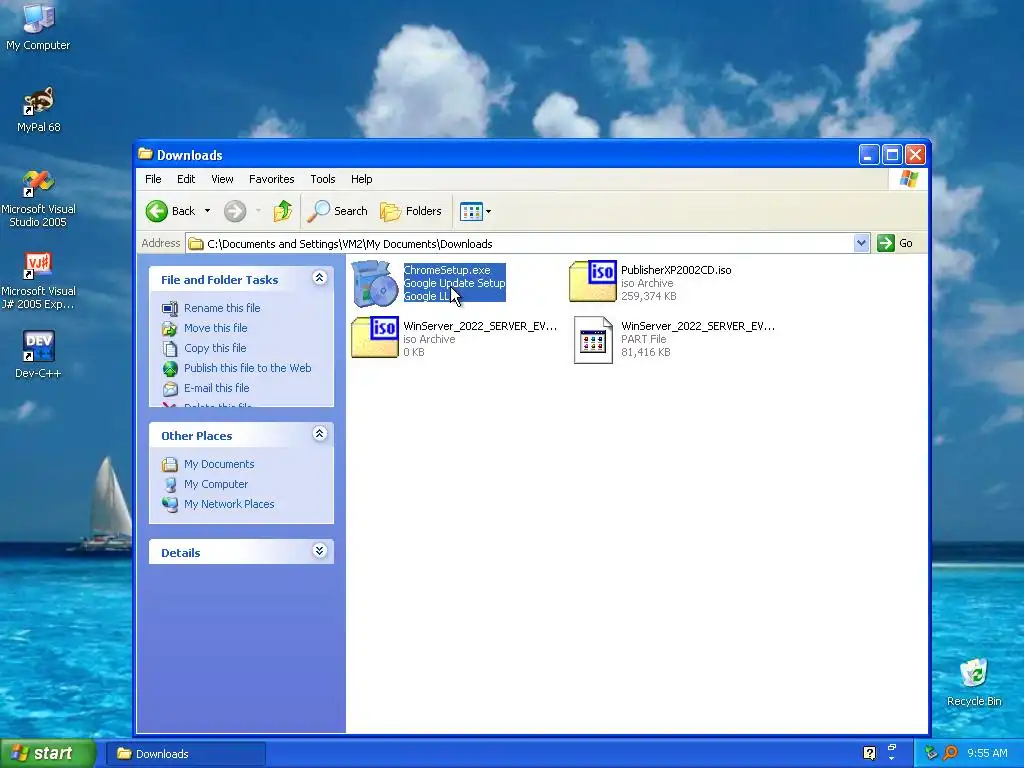Open Microsoft Visual J# 2005 Express shortcut
The width and height of the screenshot is (1024, 768).
coord(38,281)
